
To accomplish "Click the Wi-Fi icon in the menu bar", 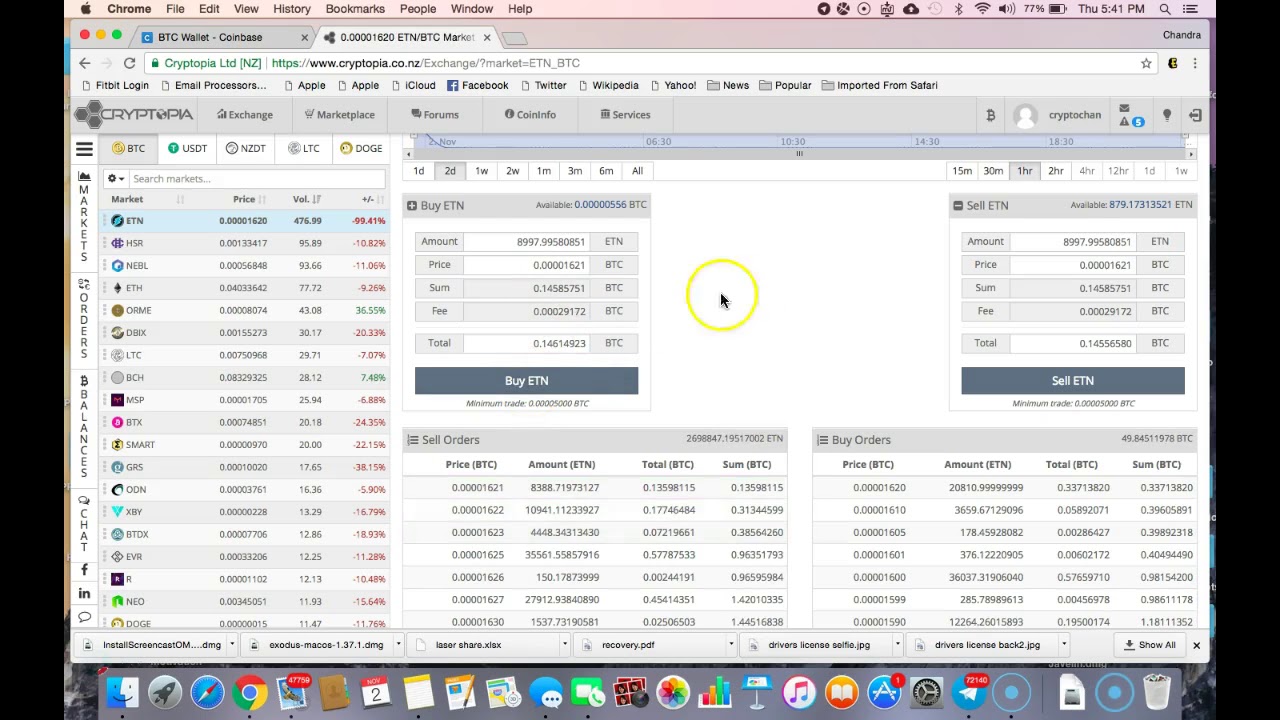I will pyautogui.click(x=983, y=9).
